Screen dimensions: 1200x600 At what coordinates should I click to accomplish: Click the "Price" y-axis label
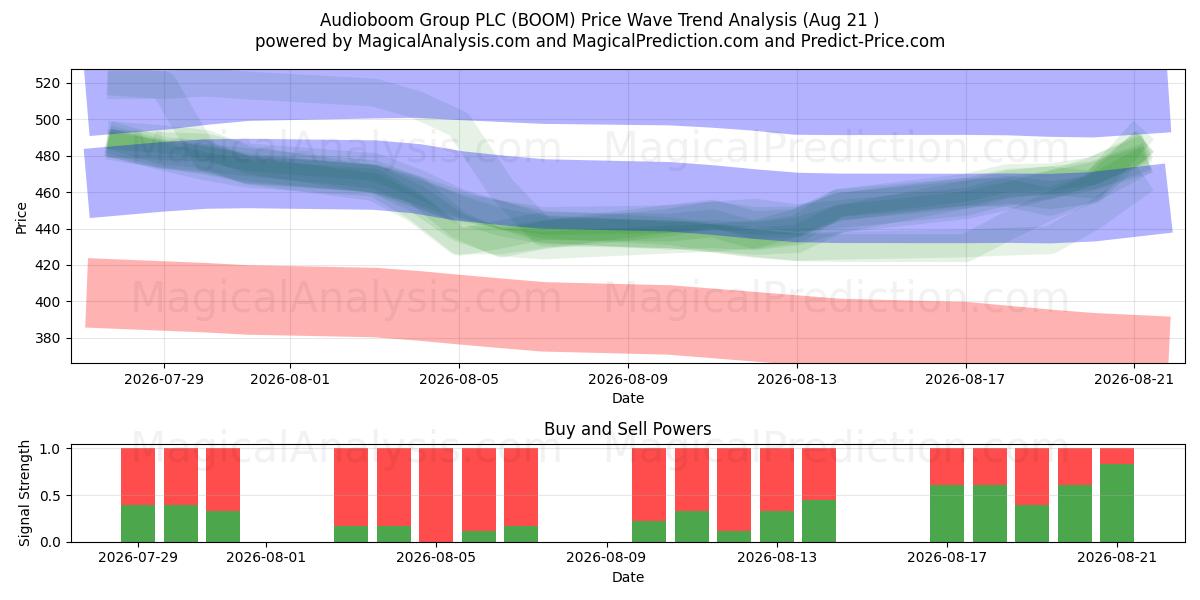coord(22,216)
